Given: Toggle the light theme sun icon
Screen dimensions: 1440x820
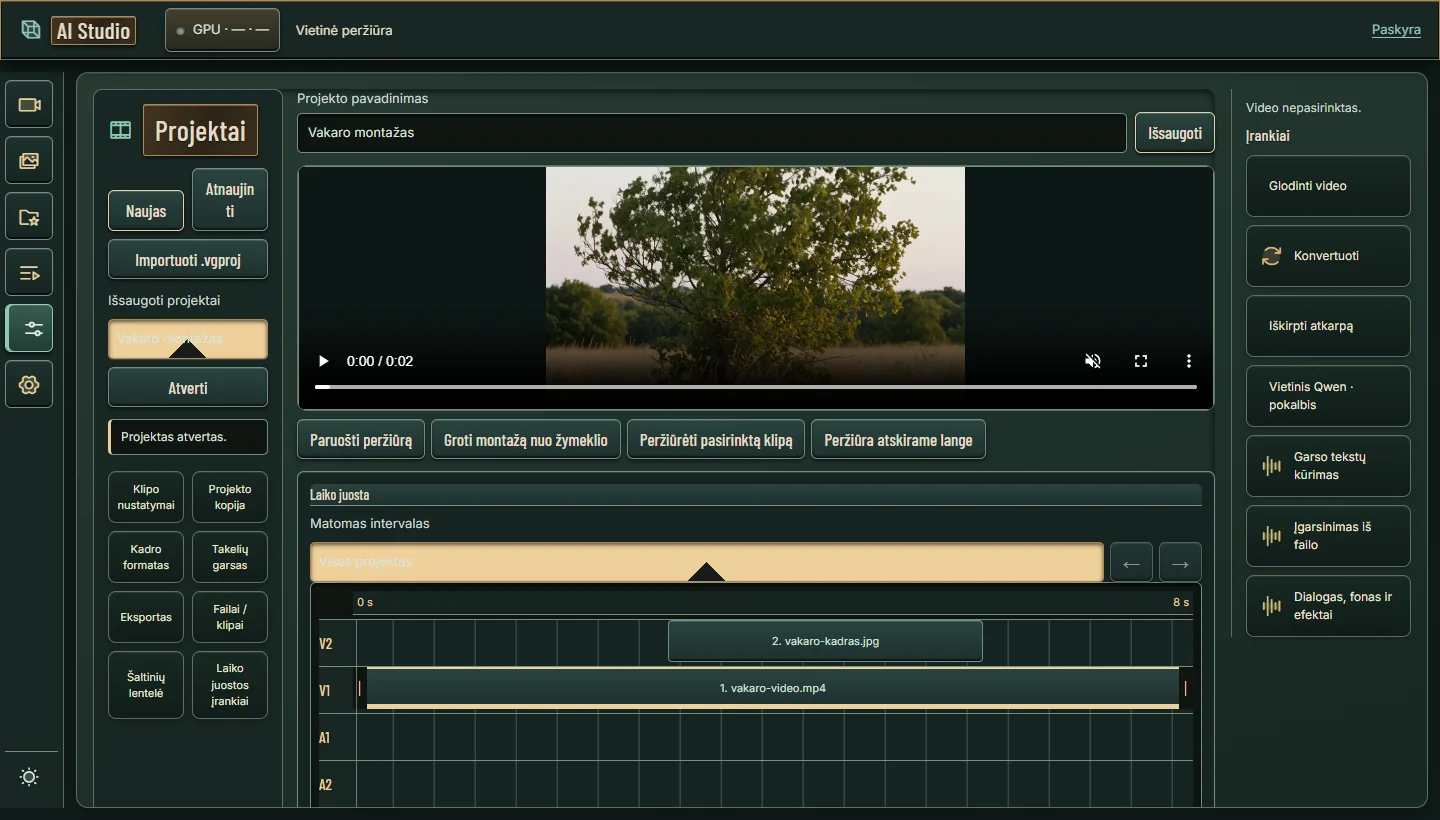Looking at the screenshot, I should [29, 777].
